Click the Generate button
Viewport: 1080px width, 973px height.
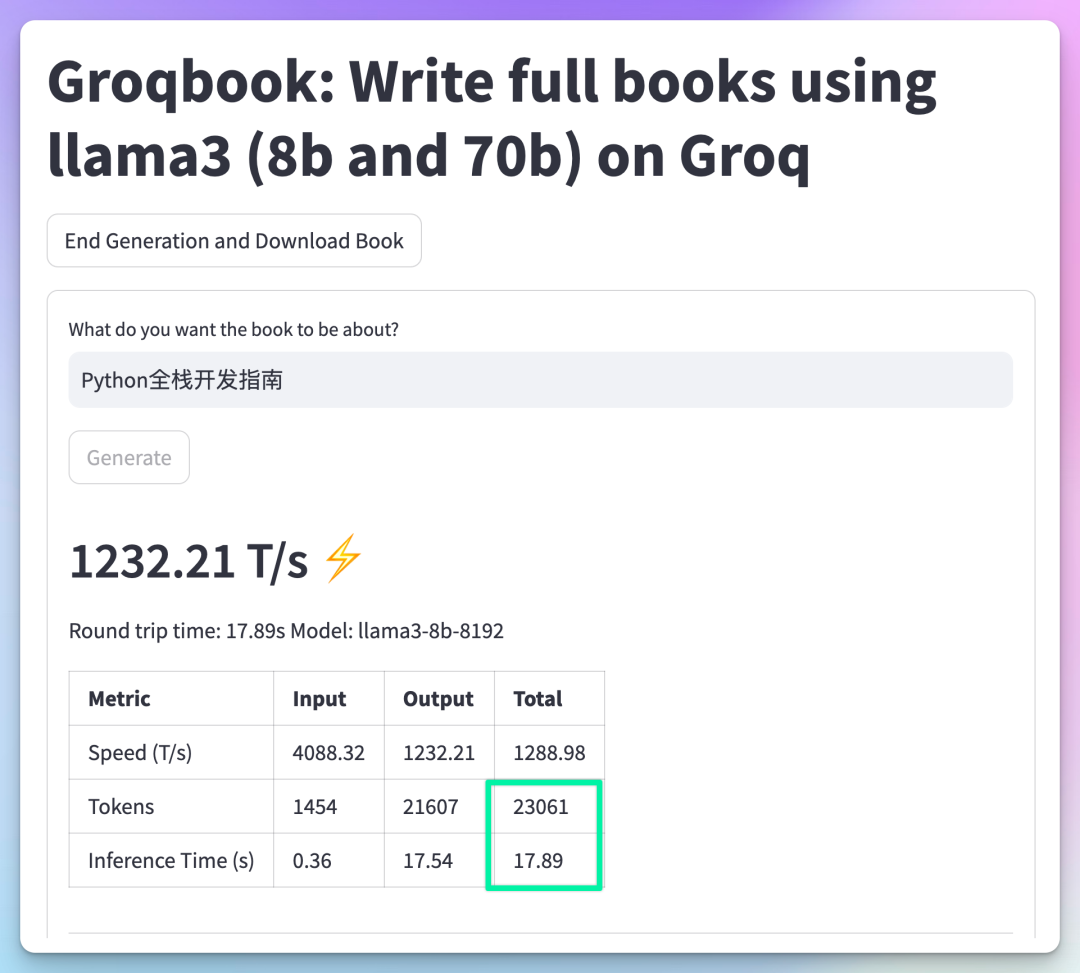(129, 457)
